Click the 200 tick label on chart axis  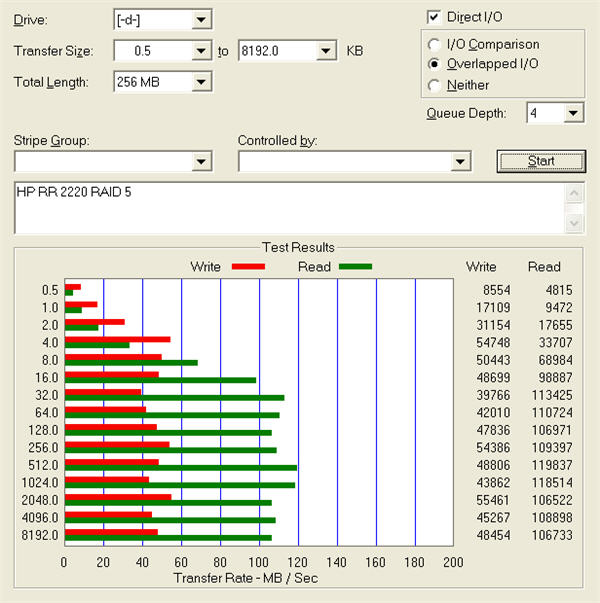pos(453,562)
